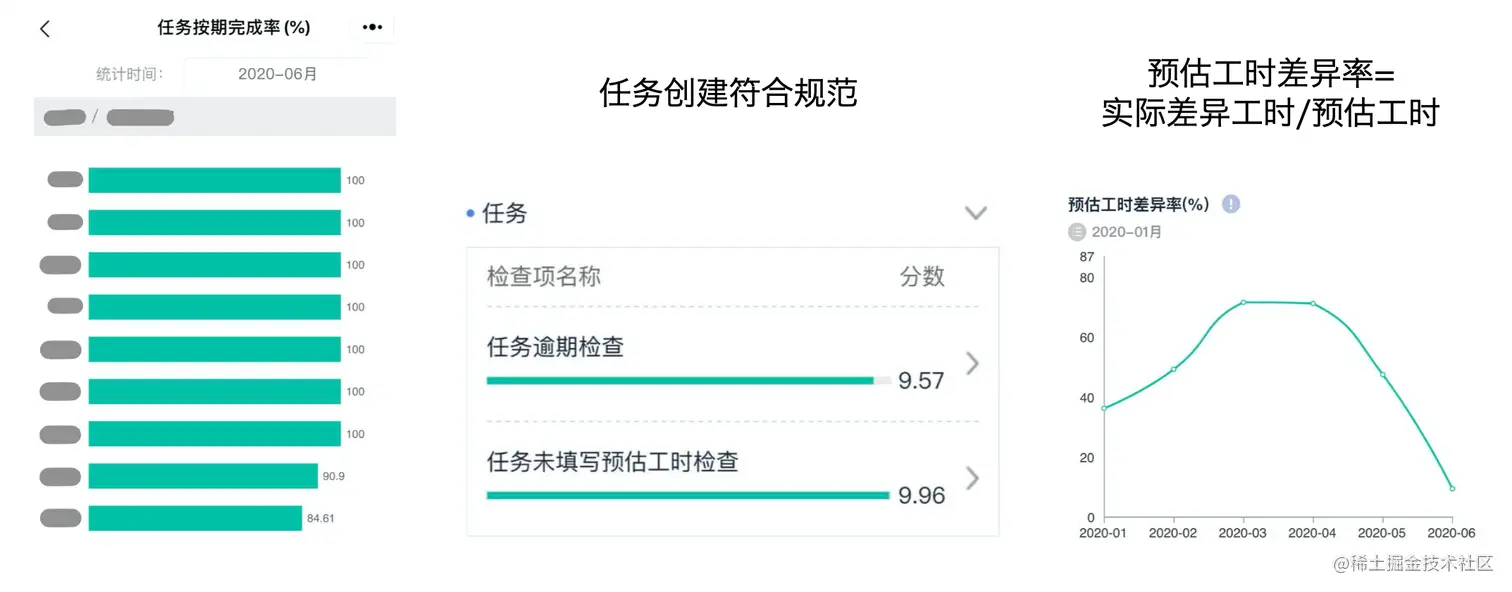Open the 2020-01月 period selector above the chart
This screenshot has width=1512, height=592.
pos(1126,232)
